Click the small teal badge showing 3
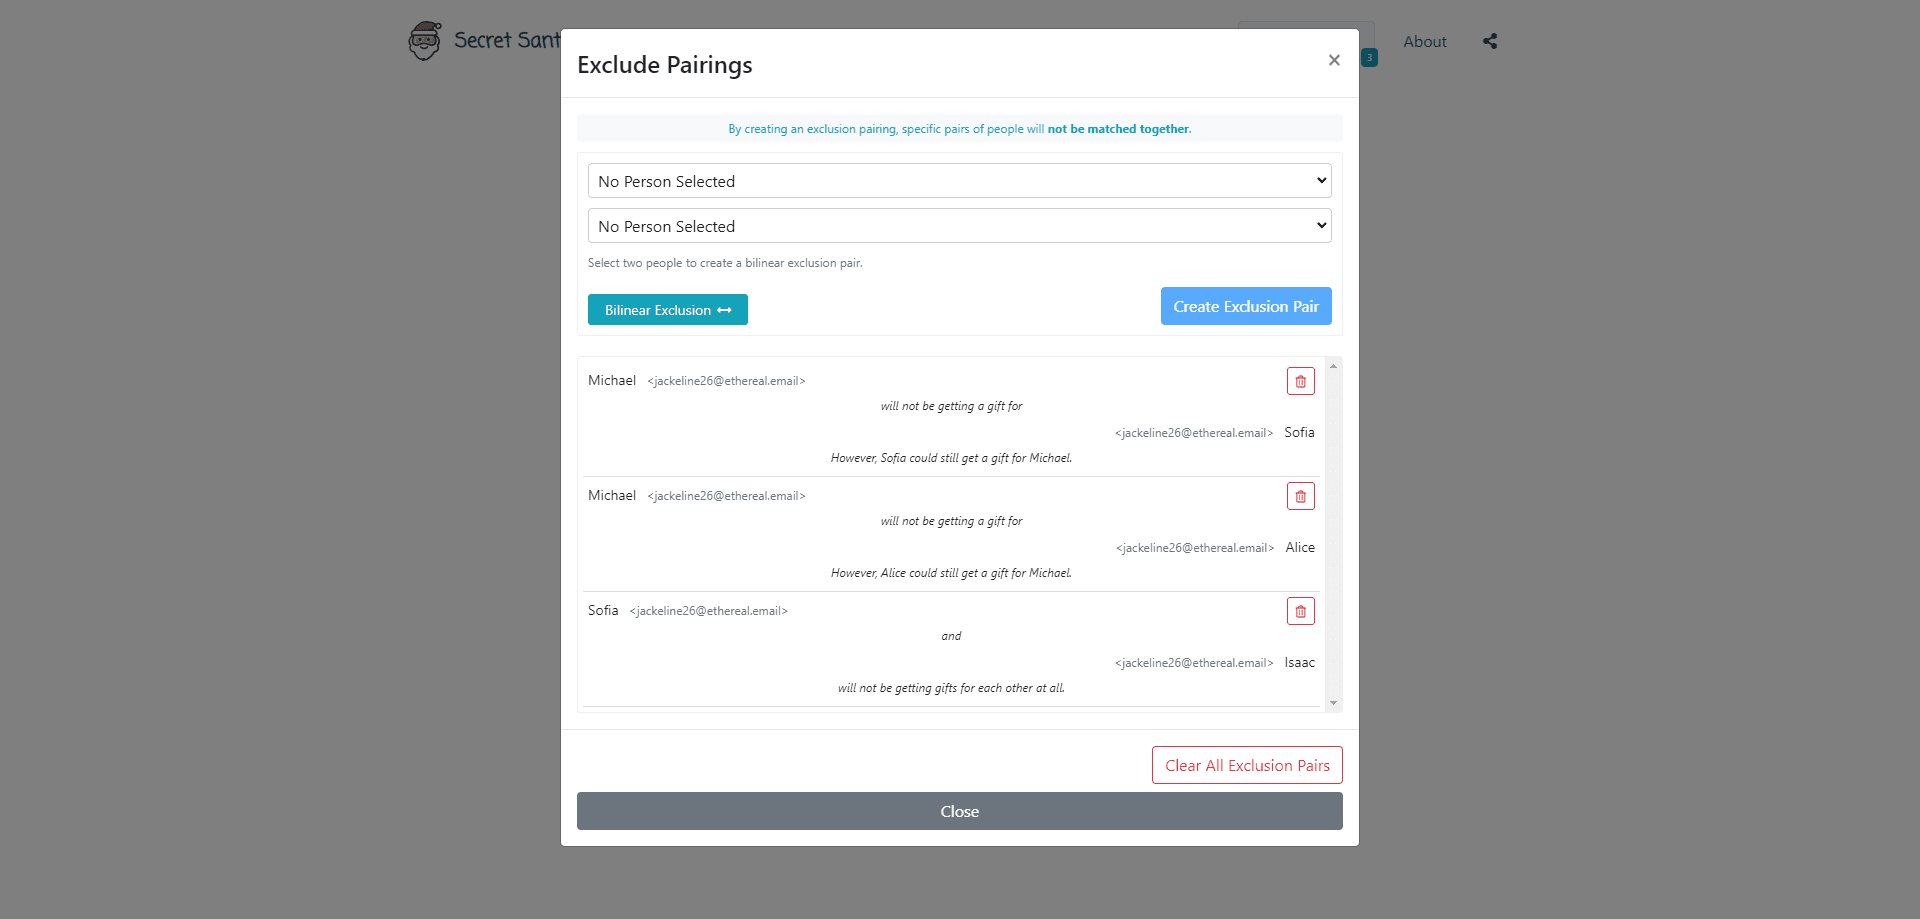 (1370, 58)
